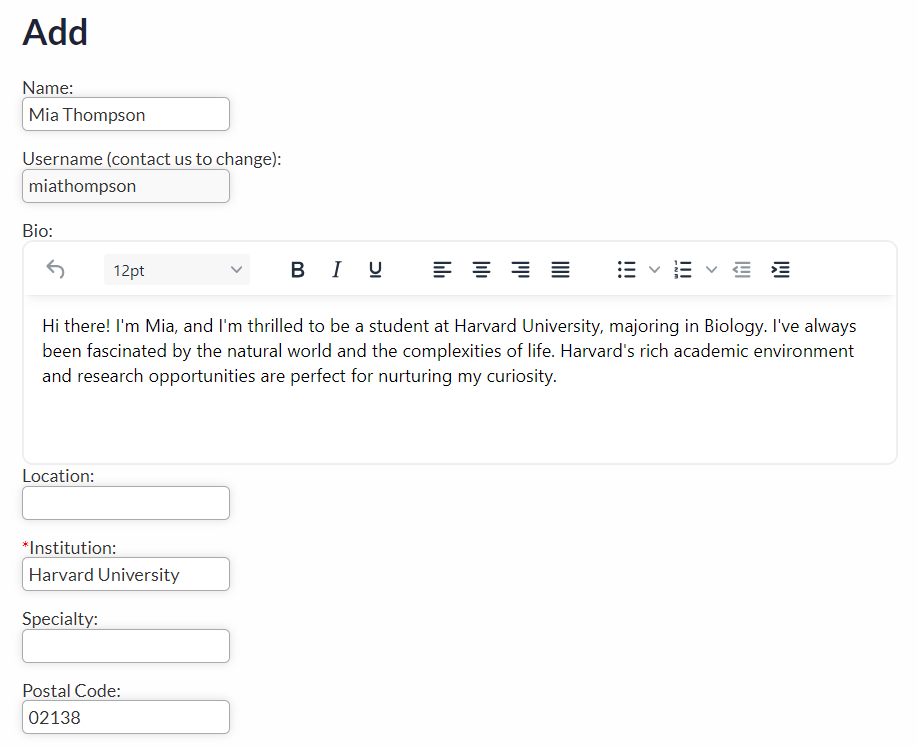Justify Bio text
This screenshot has width=918, height=746.
[x=560, y=269]
